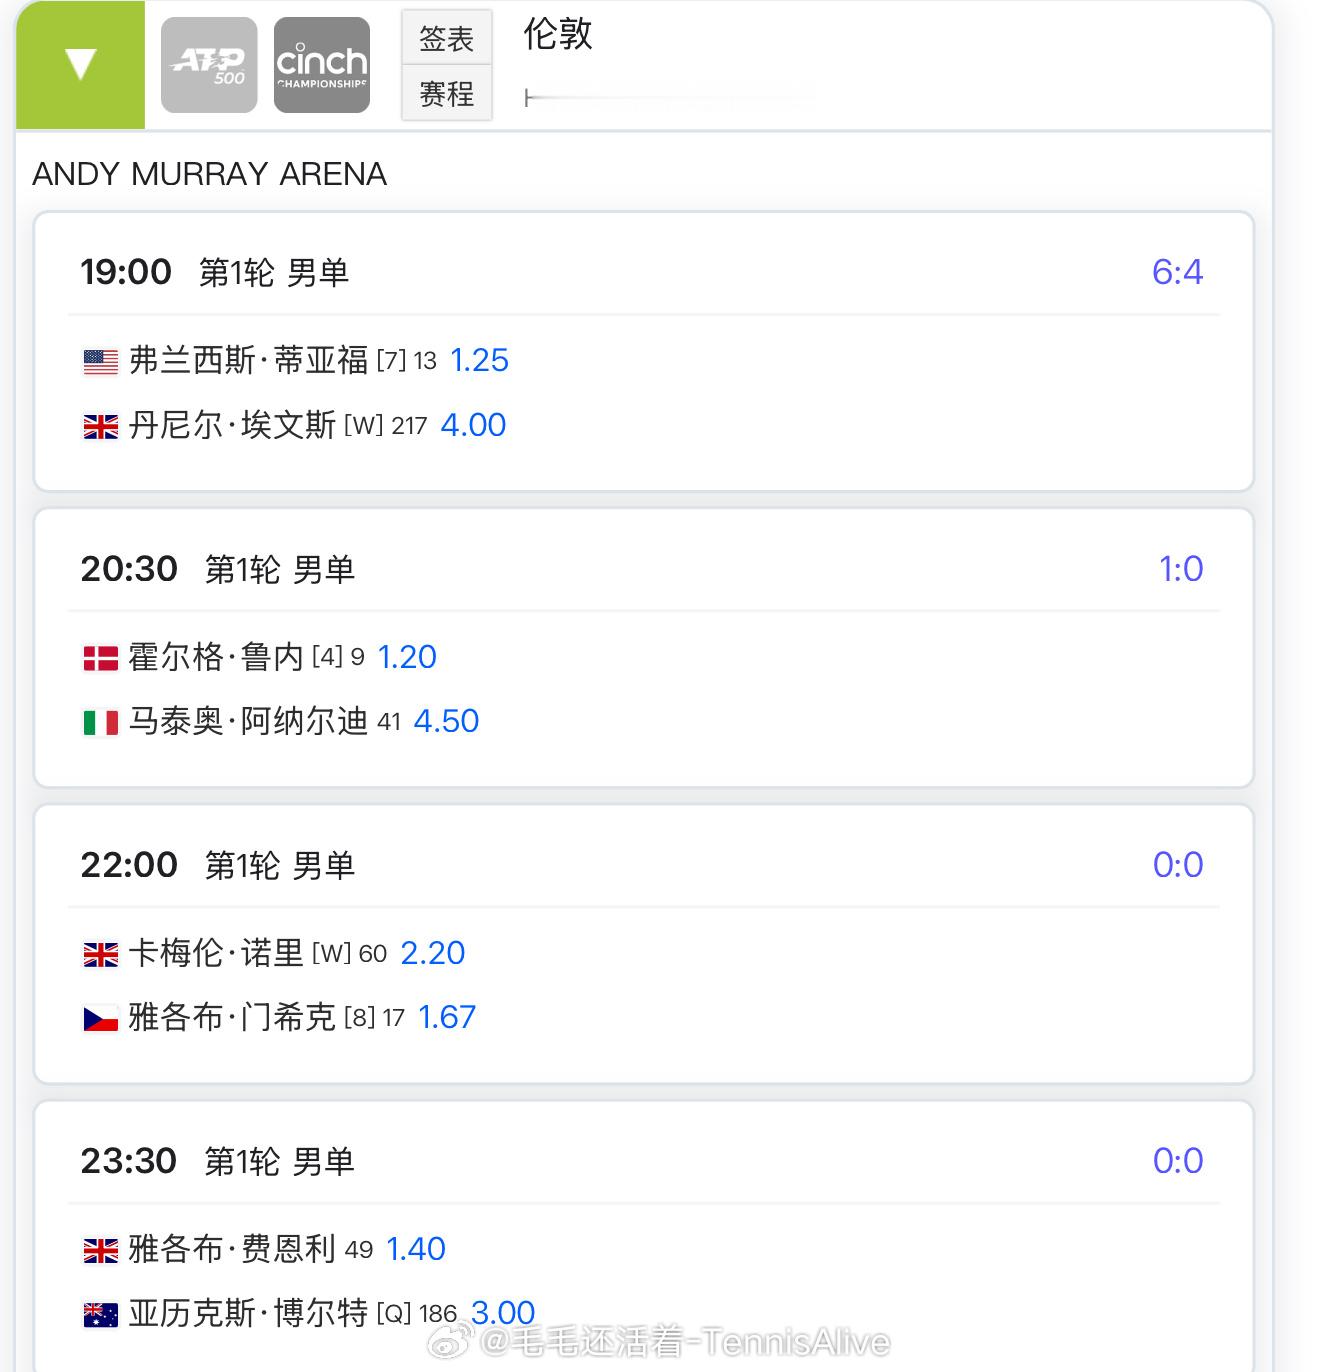The height and width of the screenshot is (1372, 1320).
Task: Switch to the 签表 draw tab
Action: (x=447, y=38)
